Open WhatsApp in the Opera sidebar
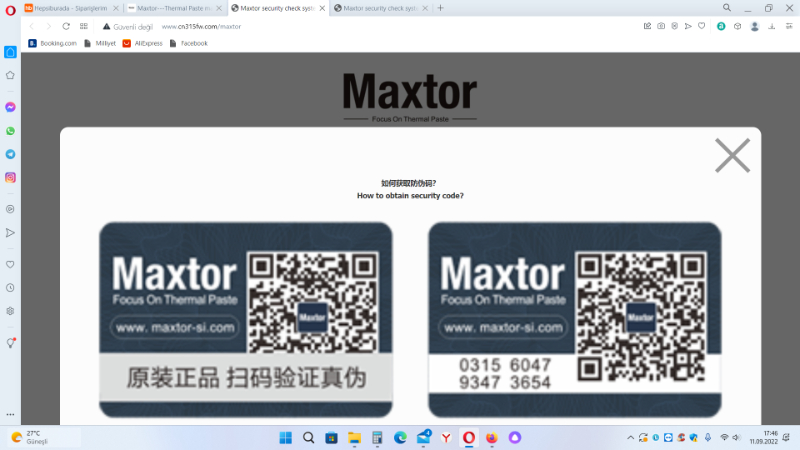800x450 pixels. (x=10, y=131)
